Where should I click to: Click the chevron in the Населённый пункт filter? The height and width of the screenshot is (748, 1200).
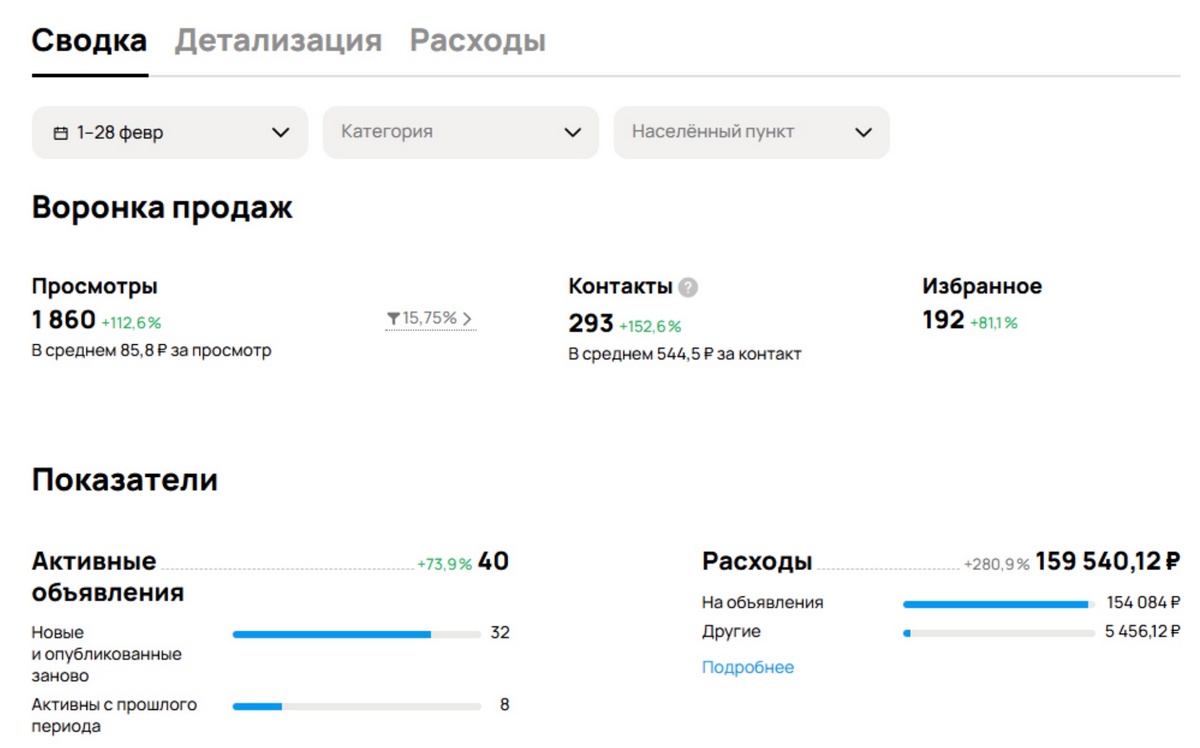tap(863, 133)
